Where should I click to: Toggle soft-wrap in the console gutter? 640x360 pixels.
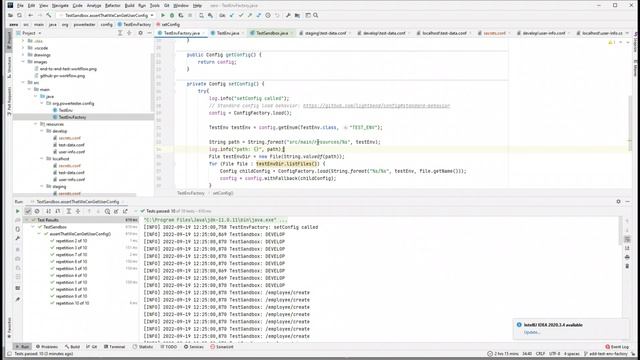(627, 239)
